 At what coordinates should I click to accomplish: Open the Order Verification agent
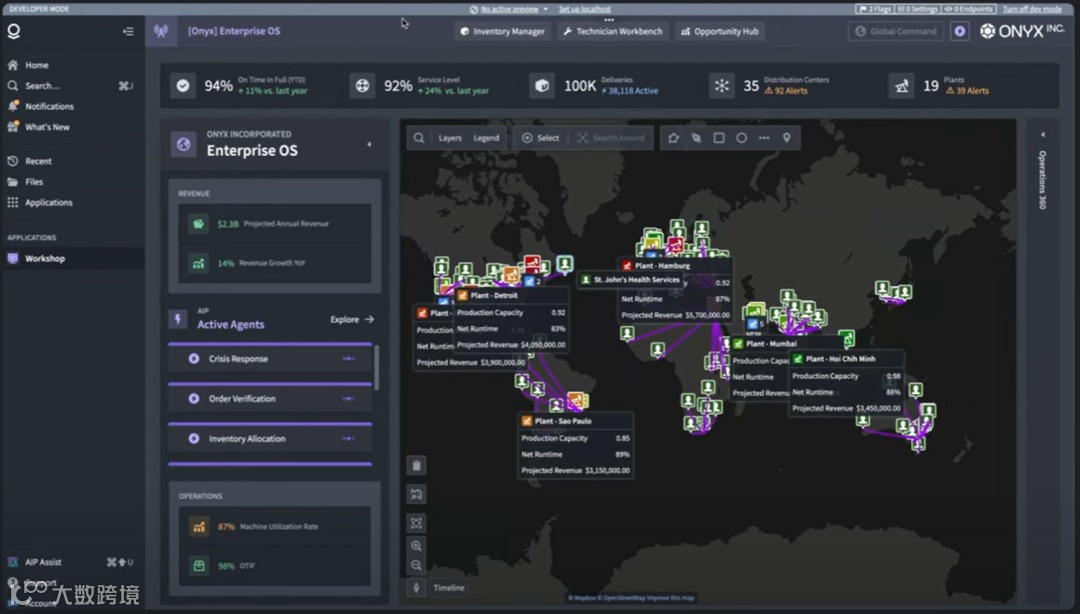tap(270, 398)
